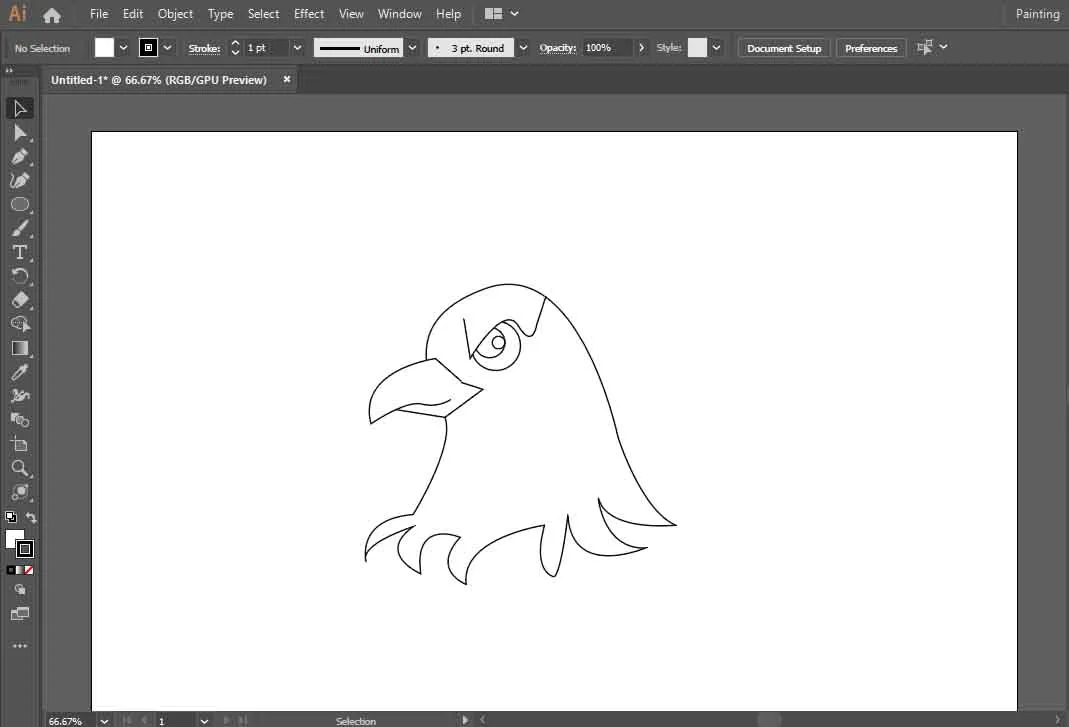Open brush definition dropdown
This screenshot has width=1069, height=727.
pyautogui.click(x=524, y=48)
